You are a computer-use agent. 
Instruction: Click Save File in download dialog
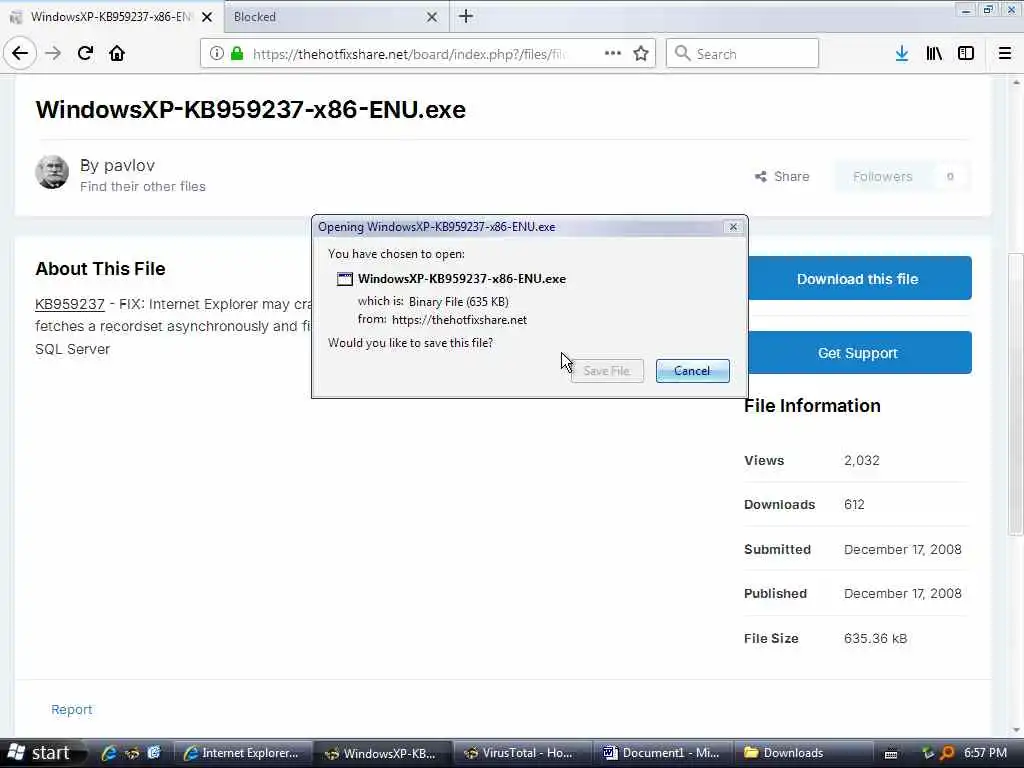coord(607,371)
